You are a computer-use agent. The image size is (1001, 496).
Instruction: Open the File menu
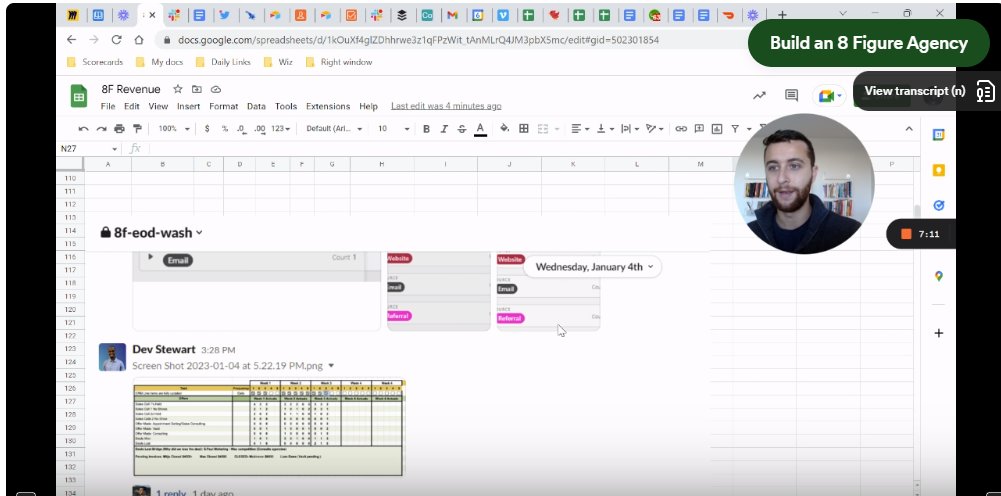click(x=108, y=107)
